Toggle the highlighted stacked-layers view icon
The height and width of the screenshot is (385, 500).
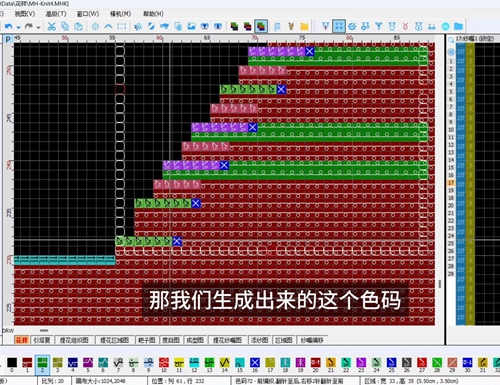[261, 26]
